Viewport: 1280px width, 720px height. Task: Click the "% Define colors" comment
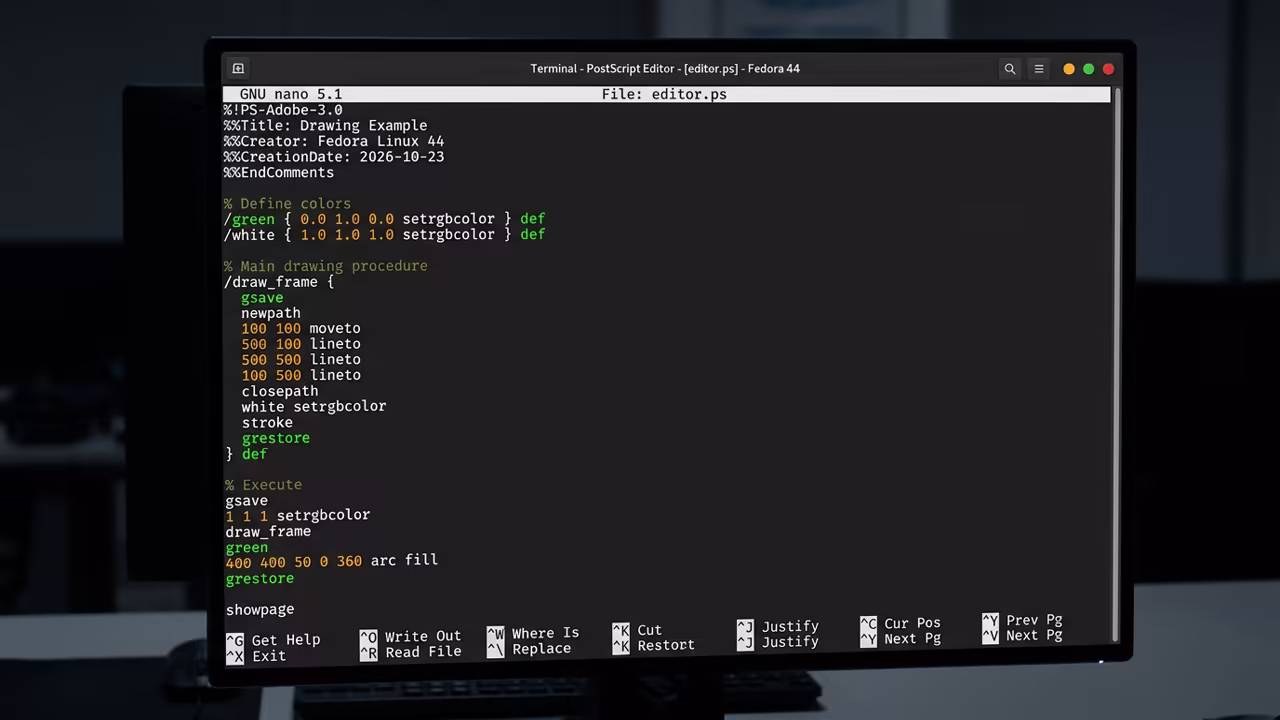click(287, 204)
